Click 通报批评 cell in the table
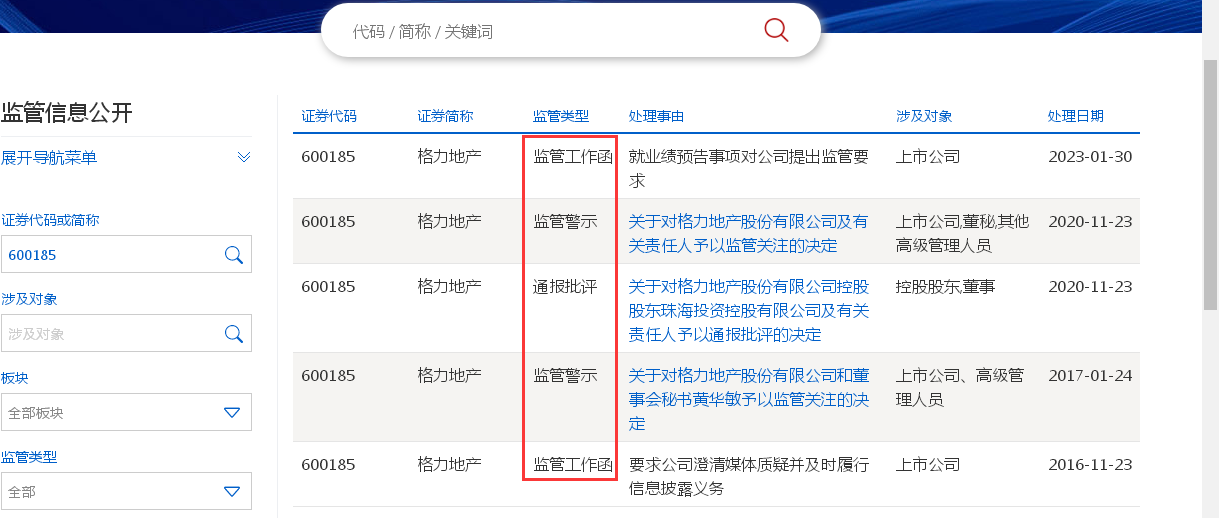This screenshot has height=518, width=1219. pos(565,287)
